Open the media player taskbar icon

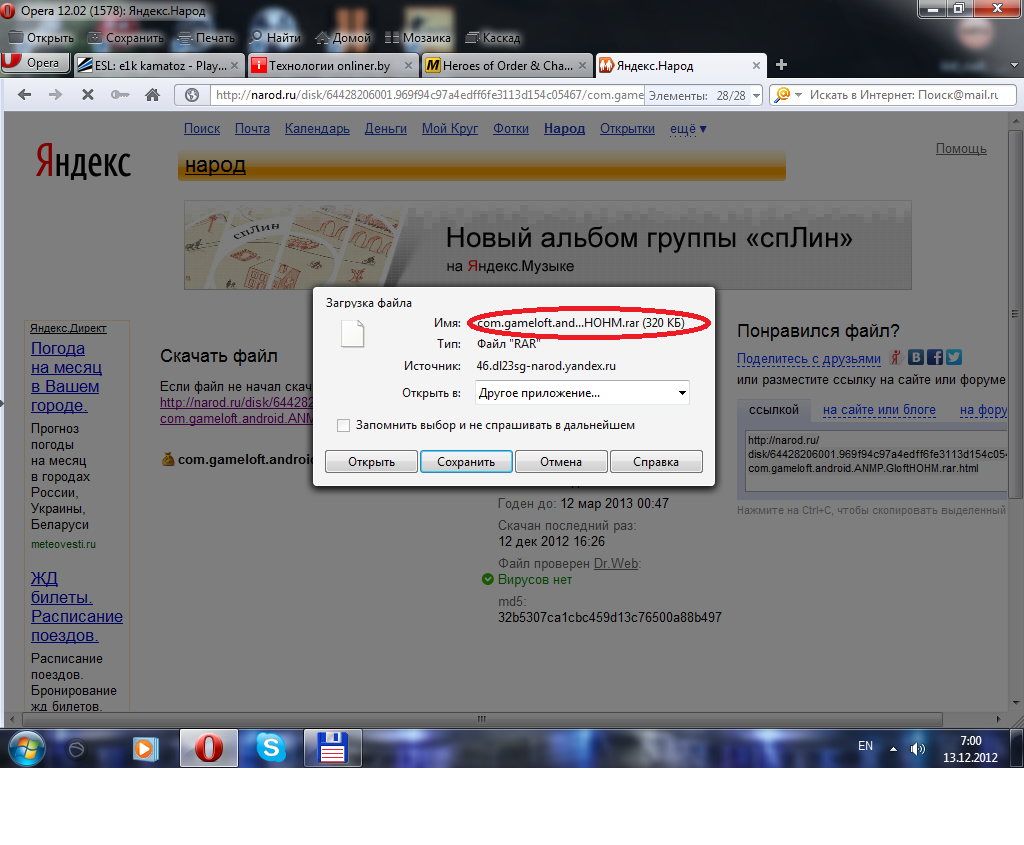coord(146,748)
